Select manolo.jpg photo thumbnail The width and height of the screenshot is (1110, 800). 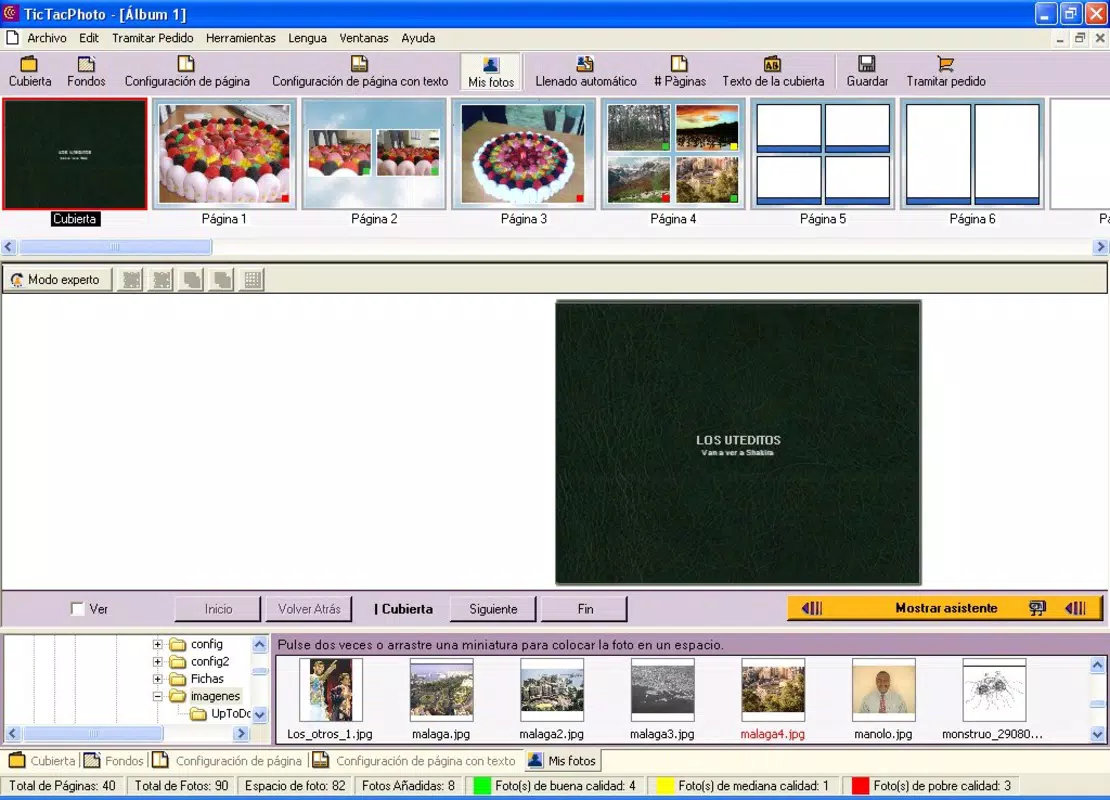pyautogui.click(x=883, y=690)
